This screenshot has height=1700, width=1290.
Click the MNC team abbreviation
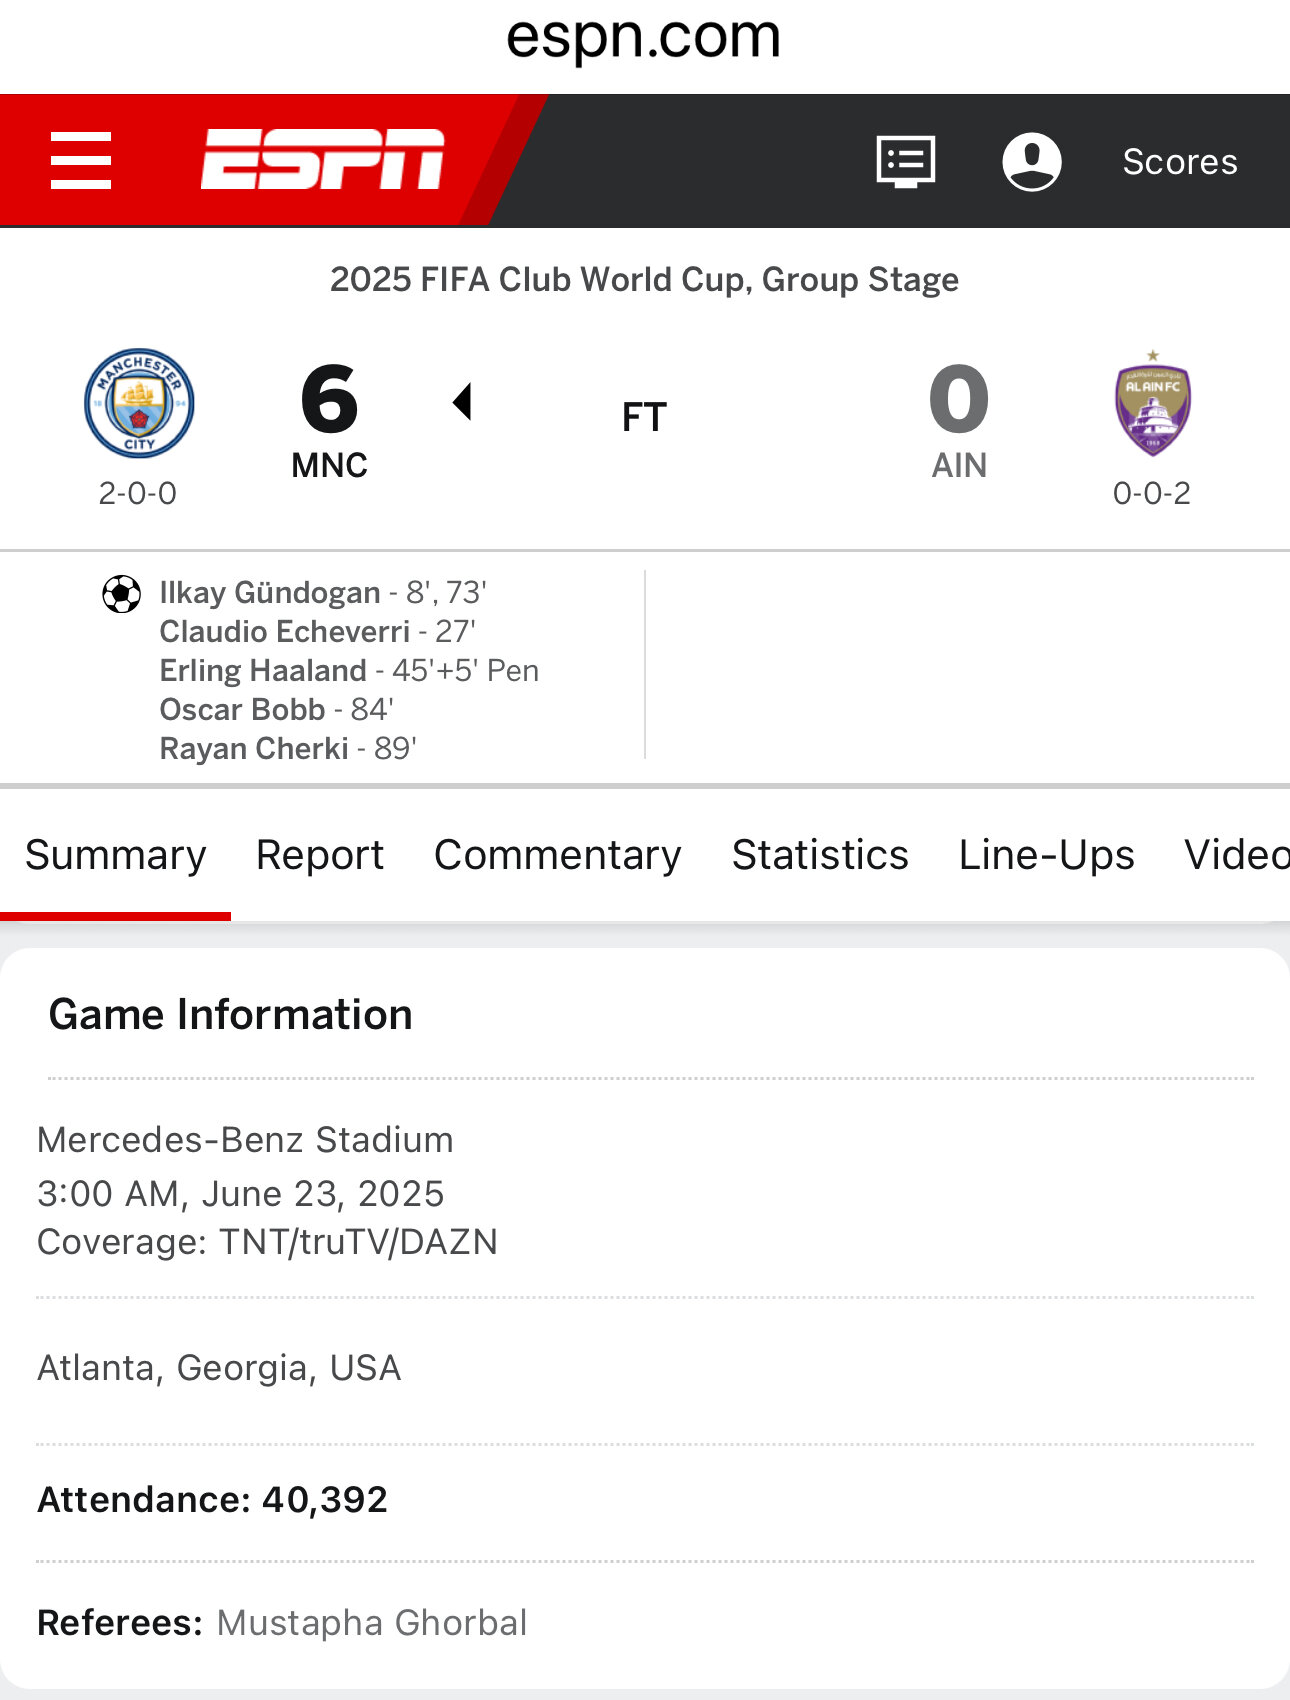coord(330,465)
